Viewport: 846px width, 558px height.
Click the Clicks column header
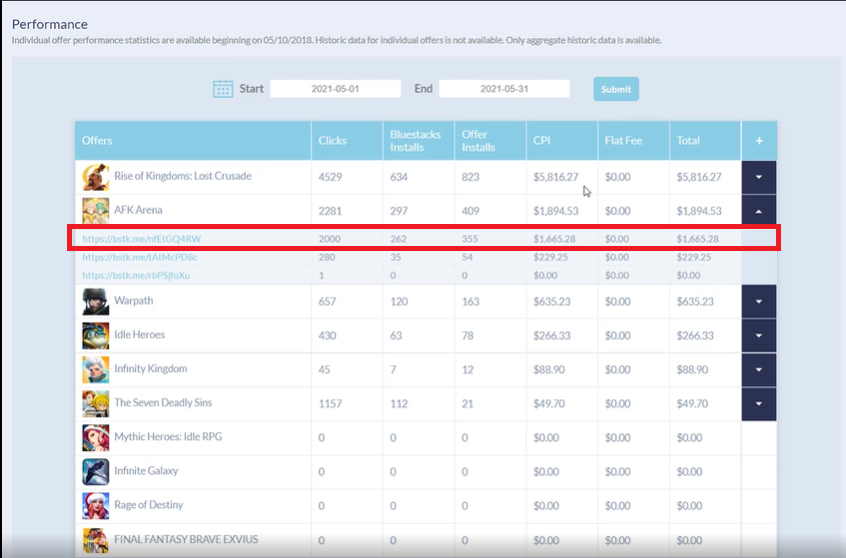(x=347, y=141)
